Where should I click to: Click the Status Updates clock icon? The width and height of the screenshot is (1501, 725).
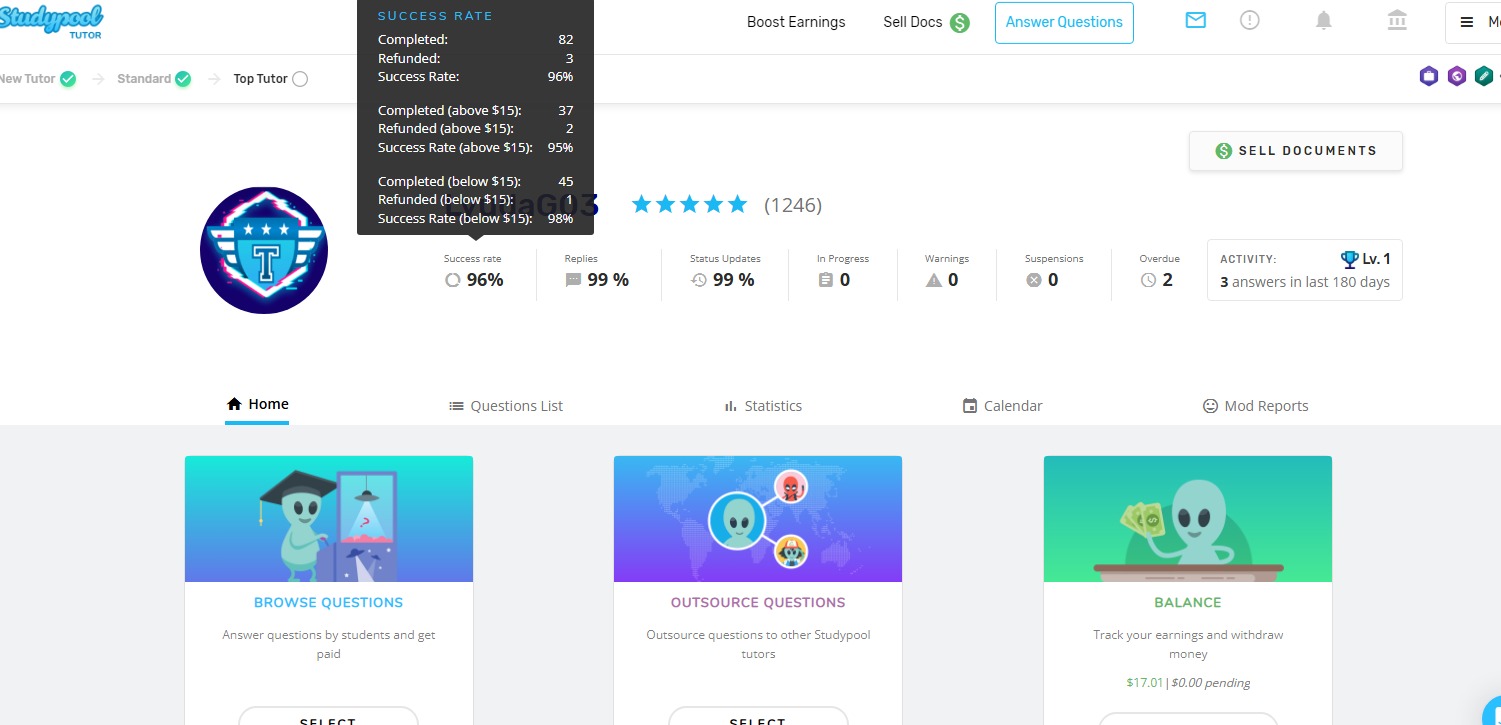click(699, 281)
